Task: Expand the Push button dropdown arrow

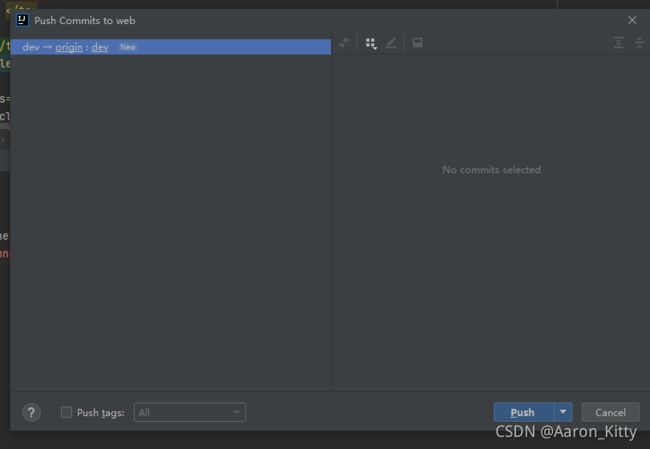Action: point(563,412)
